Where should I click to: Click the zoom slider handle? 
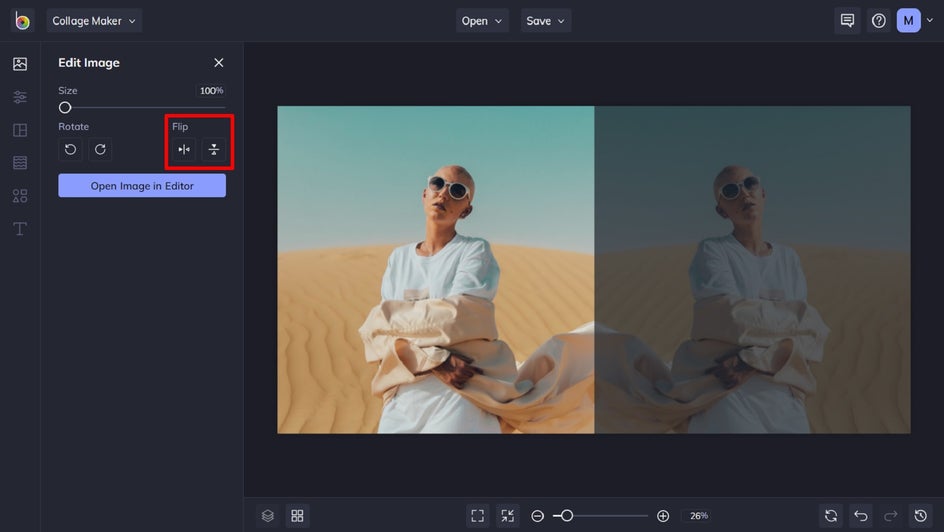click(x=567, y=516)
